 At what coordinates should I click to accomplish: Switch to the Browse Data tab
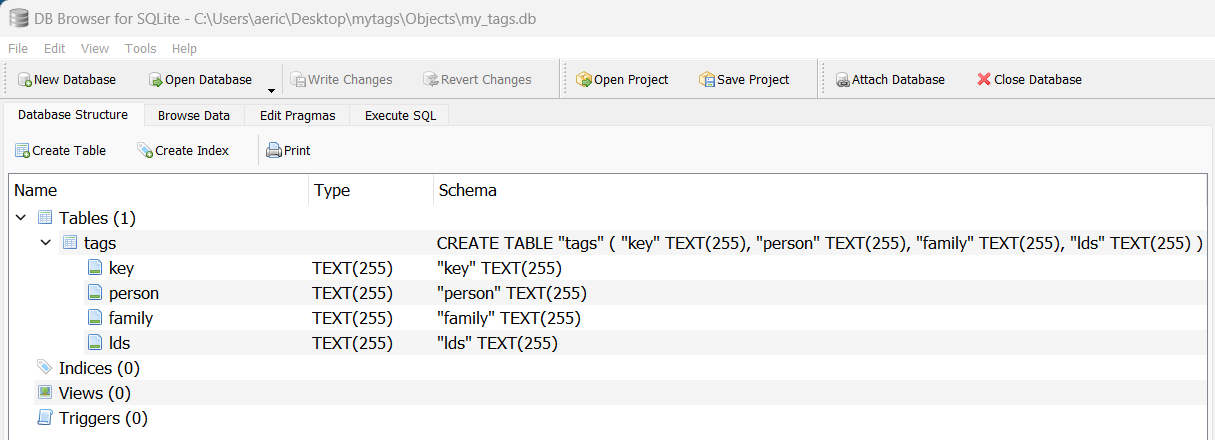tap(194, 115)
